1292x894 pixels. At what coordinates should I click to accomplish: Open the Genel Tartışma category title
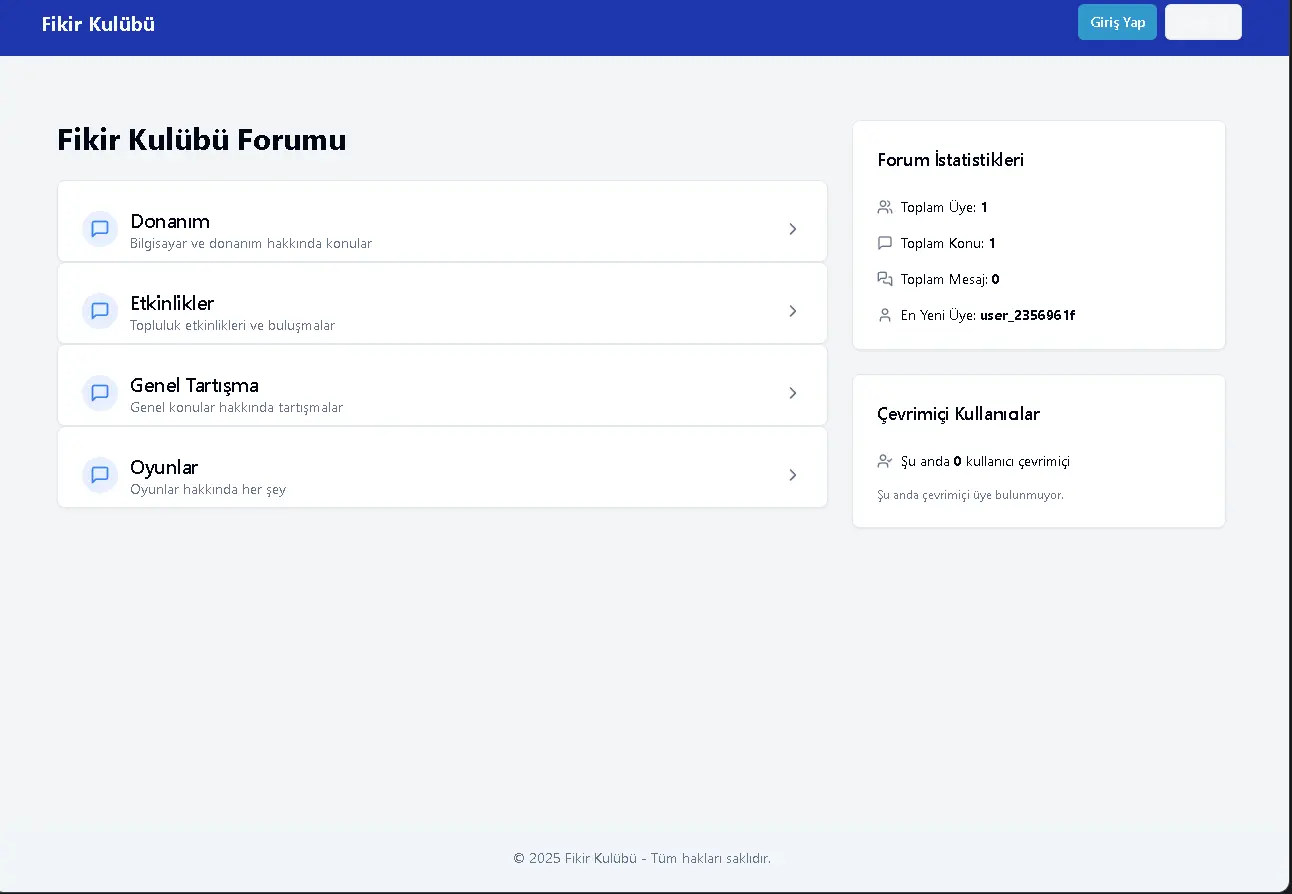tap(194, 385)
